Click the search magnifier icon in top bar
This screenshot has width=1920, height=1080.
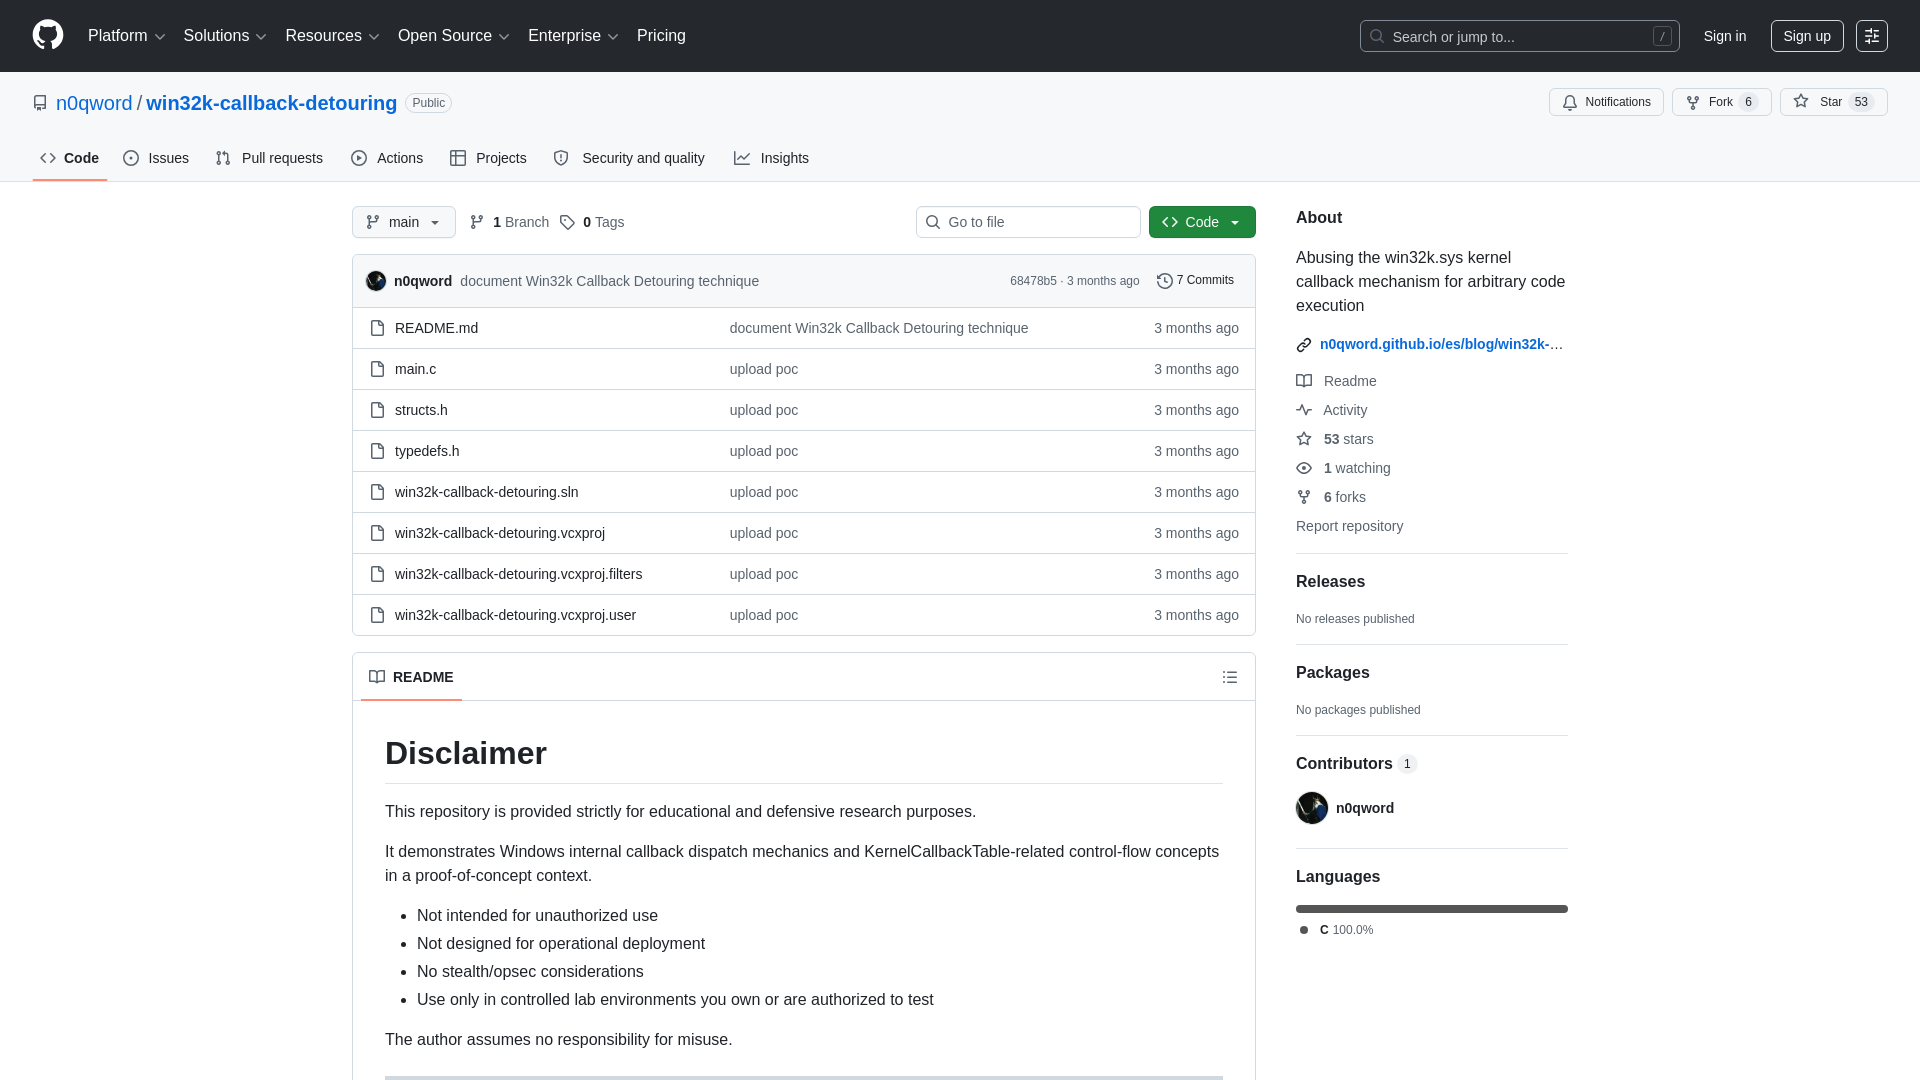coord(1377,36)
